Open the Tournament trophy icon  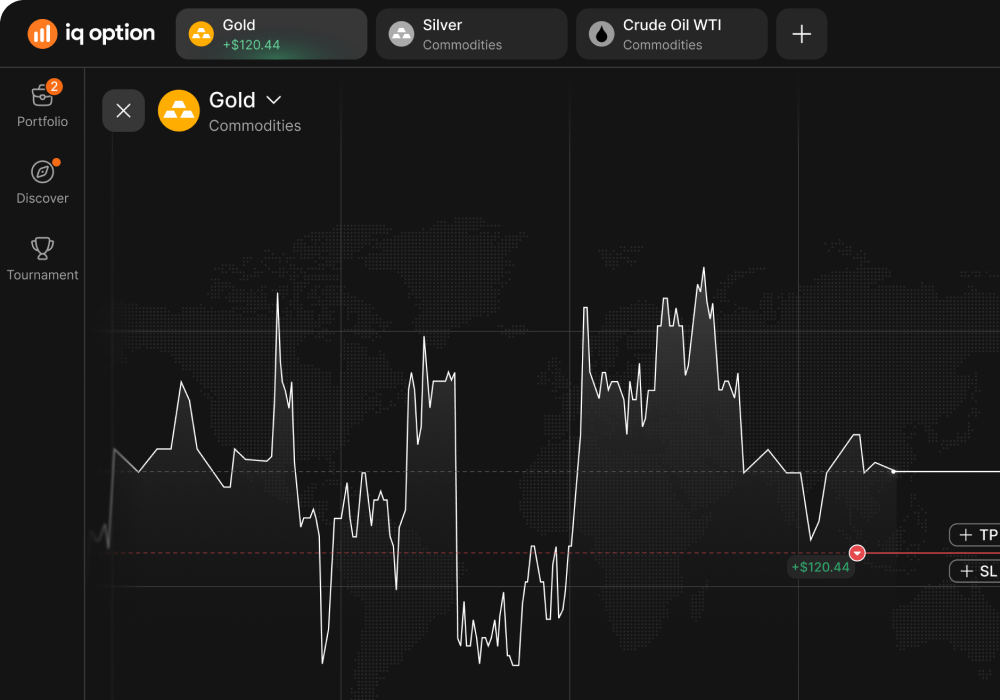coord(42,249)
